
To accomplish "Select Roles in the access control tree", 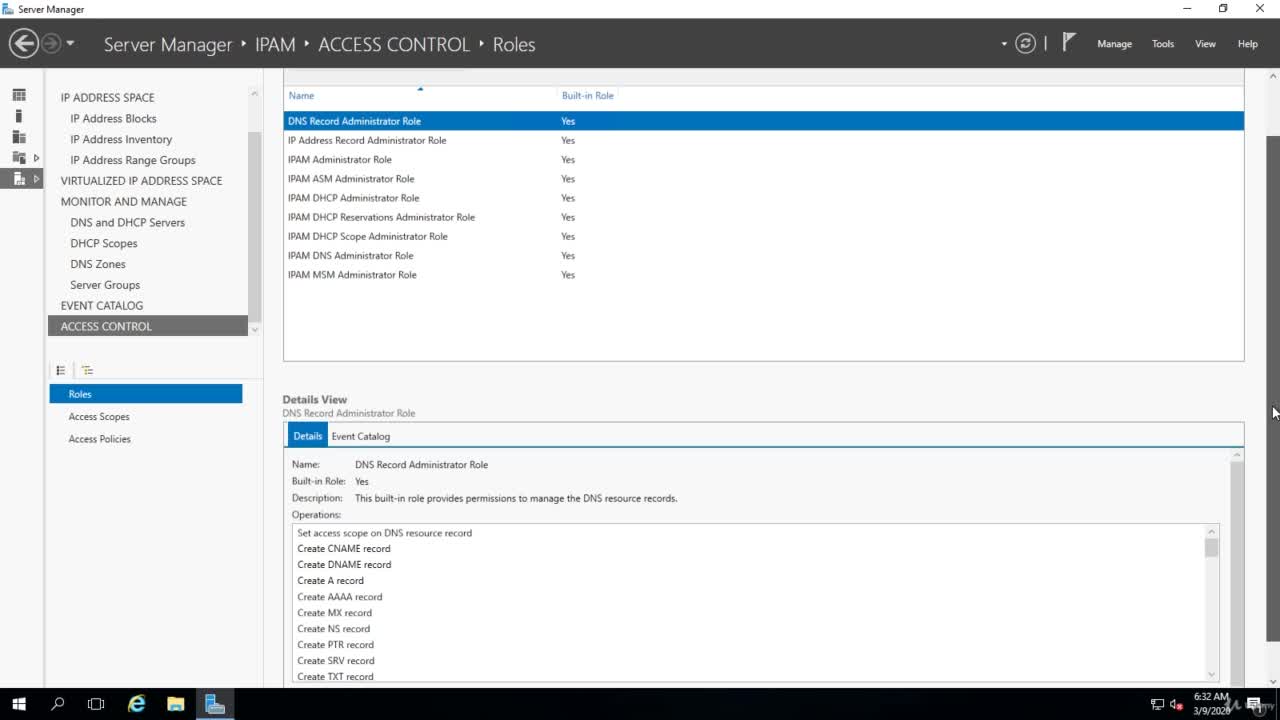I will [x=146, y=394].
